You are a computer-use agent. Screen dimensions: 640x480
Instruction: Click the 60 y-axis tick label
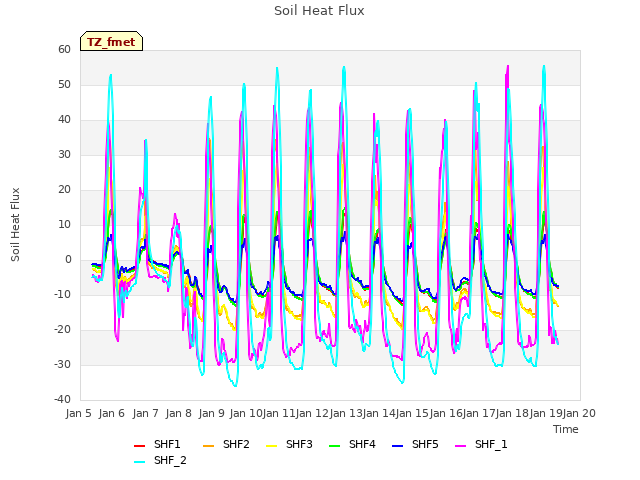coord(64,50)
